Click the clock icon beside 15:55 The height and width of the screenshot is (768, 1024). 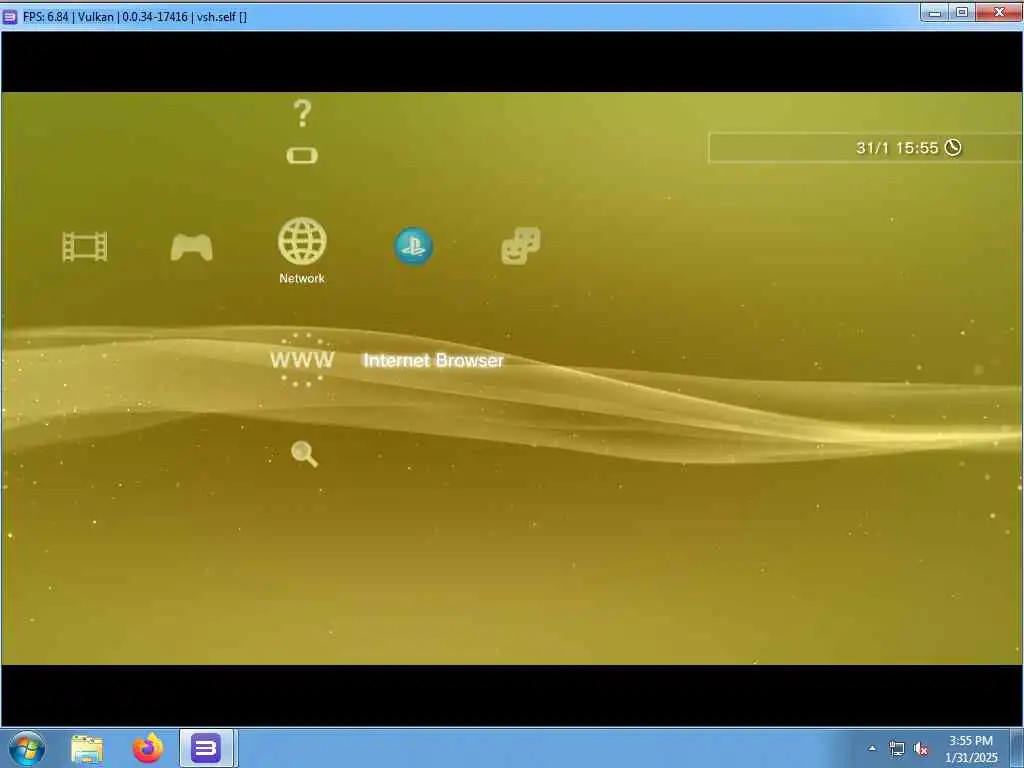(953, 148)
